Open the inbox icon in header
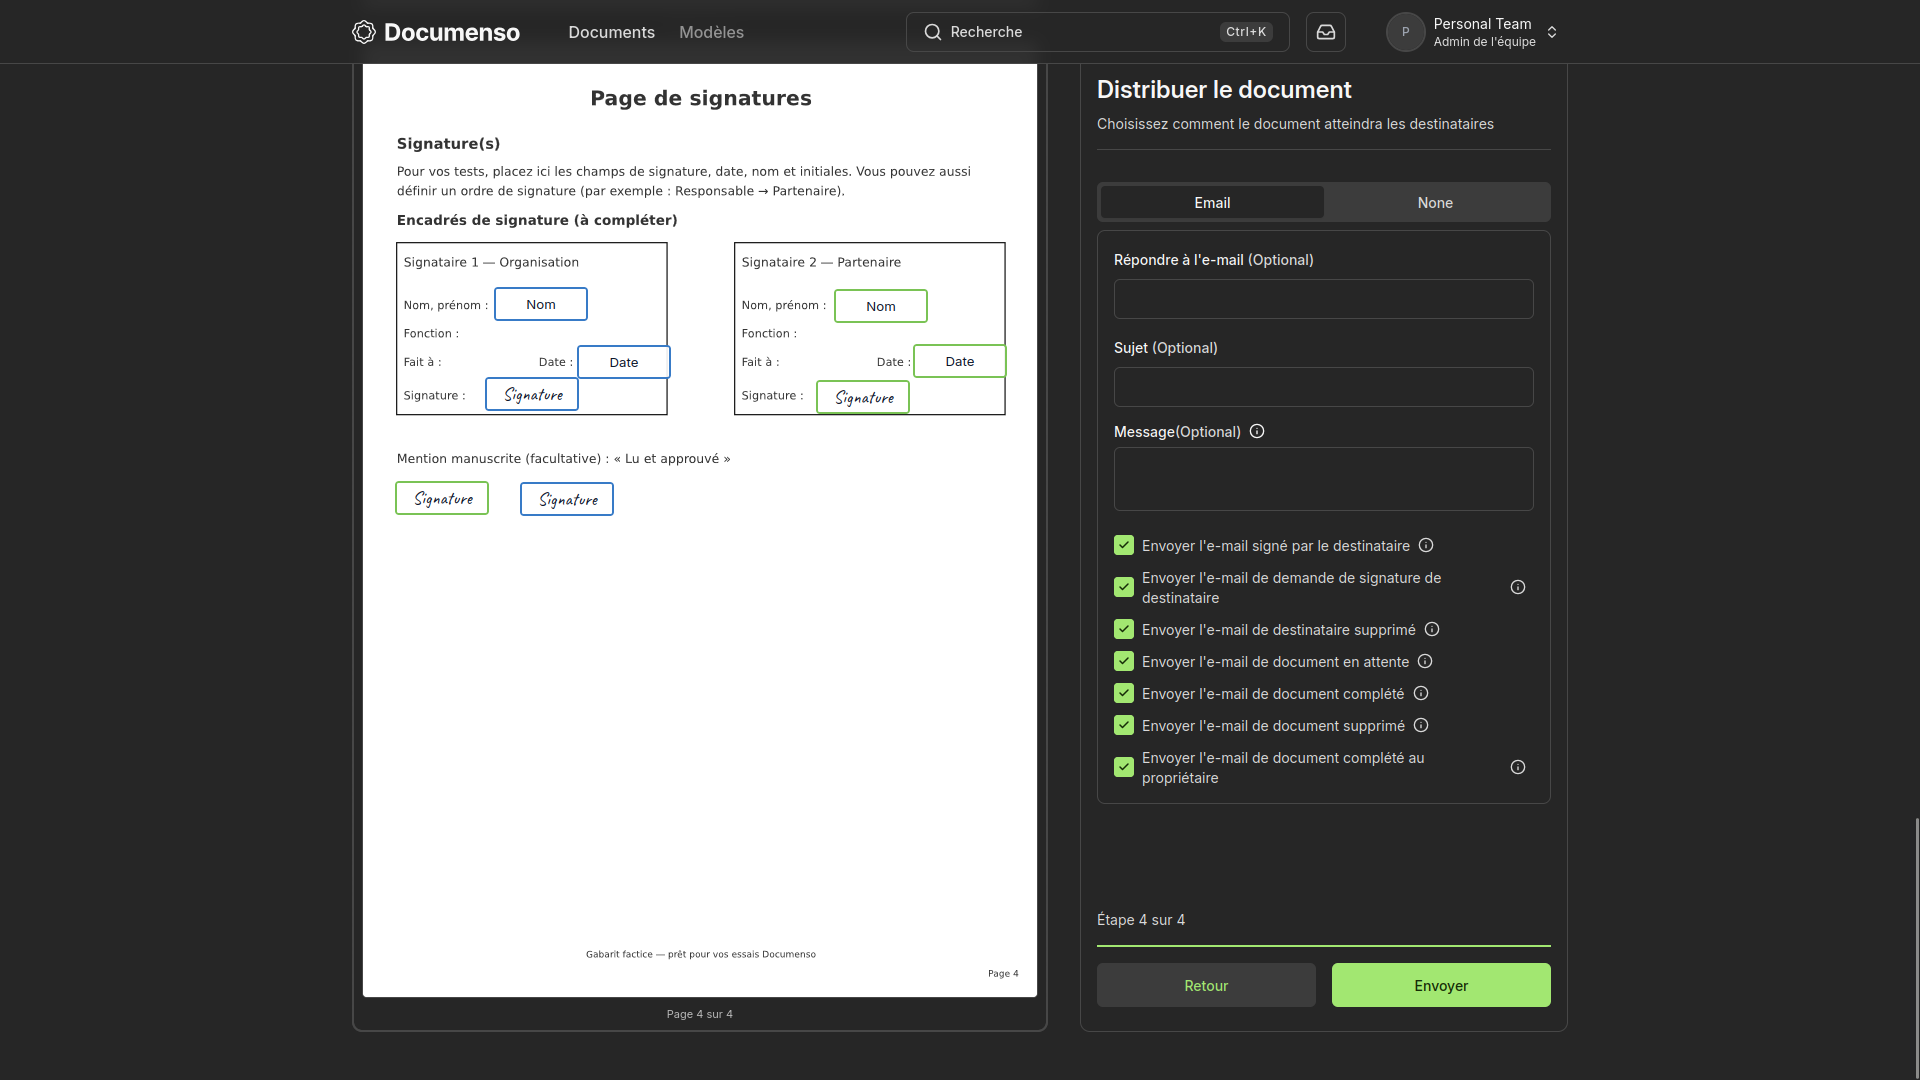1920x1080 pixels. [1325, 32]
